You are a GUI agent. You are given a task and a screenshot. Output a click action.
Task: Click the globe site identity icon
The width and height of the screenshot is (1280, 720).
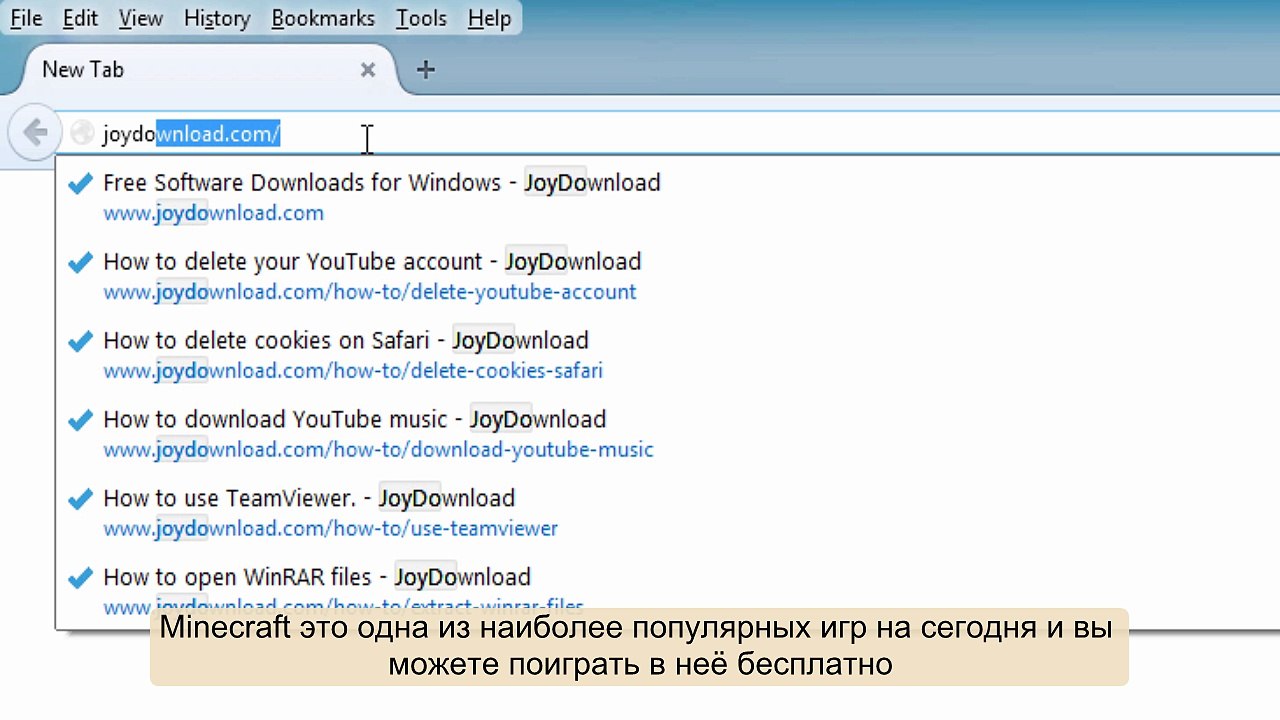(x=82, y=133)
